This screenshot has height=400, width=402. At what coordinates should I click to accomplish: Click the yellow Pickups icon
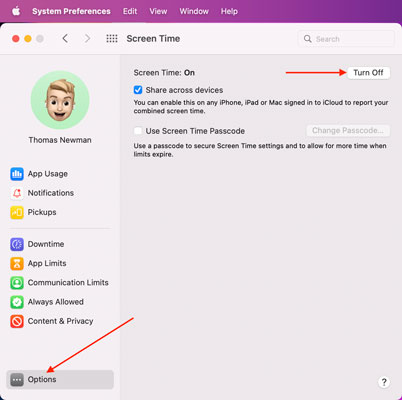point(17,212)
